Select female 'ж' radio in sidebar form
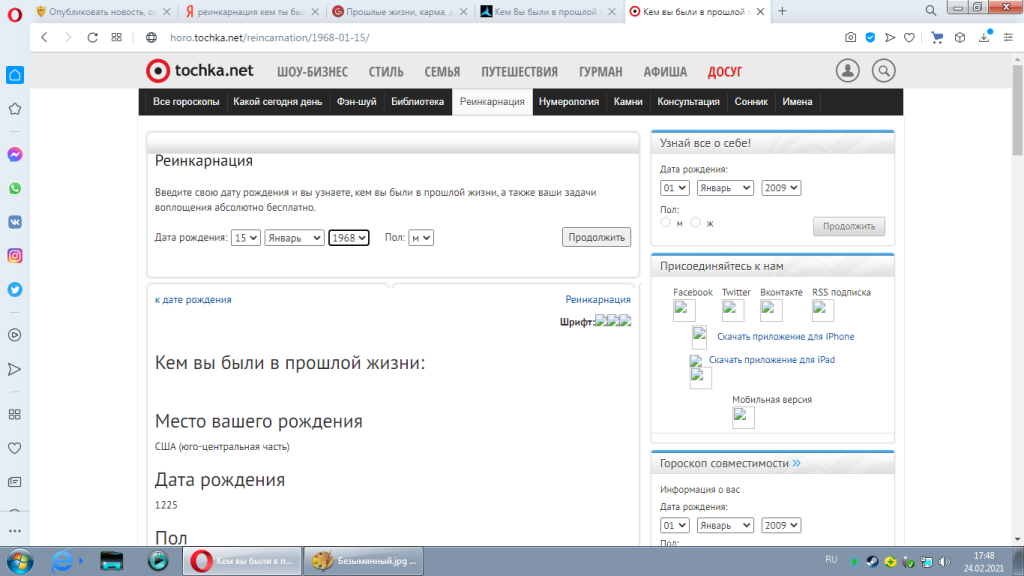The width and height of the screenshot is (1024, 576). (x=696, y=223)
